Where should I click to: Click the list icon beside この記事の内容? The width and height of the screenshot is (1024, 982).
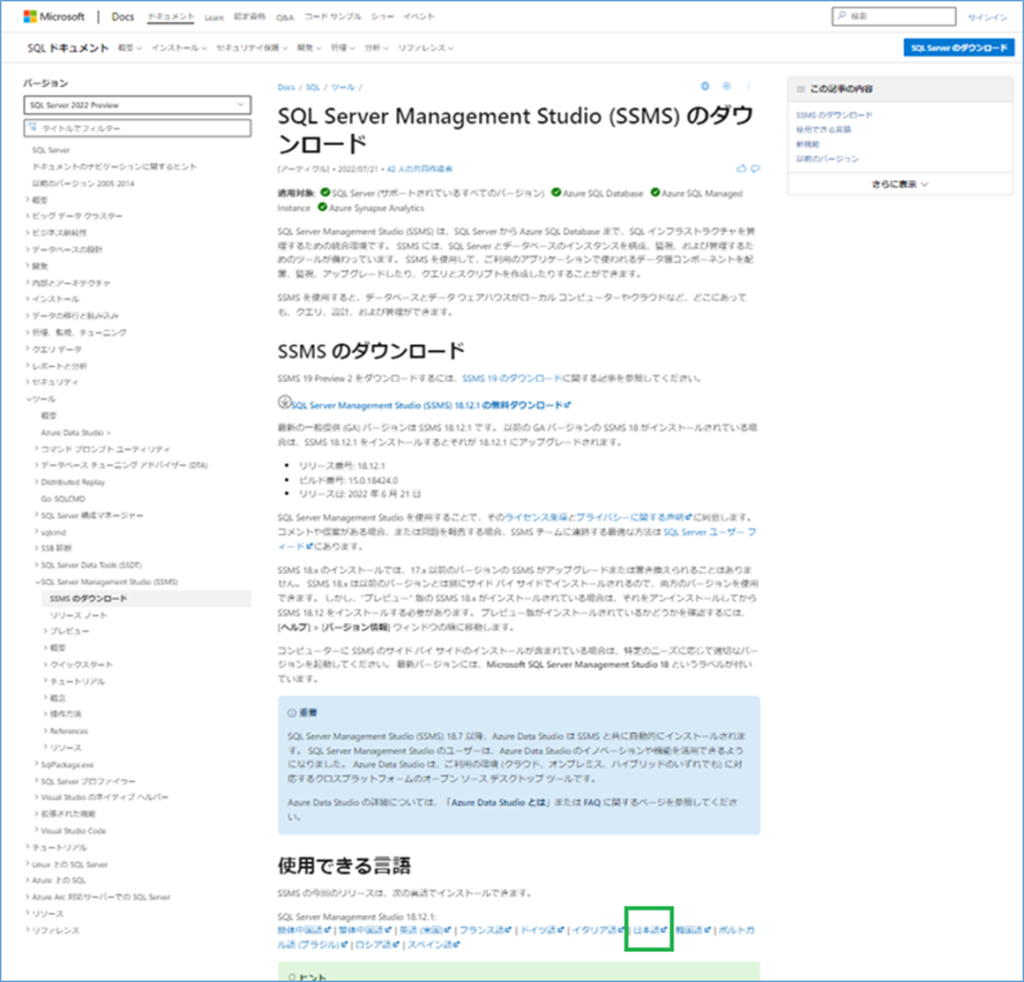pyautogui.click(x=801, y=89)
